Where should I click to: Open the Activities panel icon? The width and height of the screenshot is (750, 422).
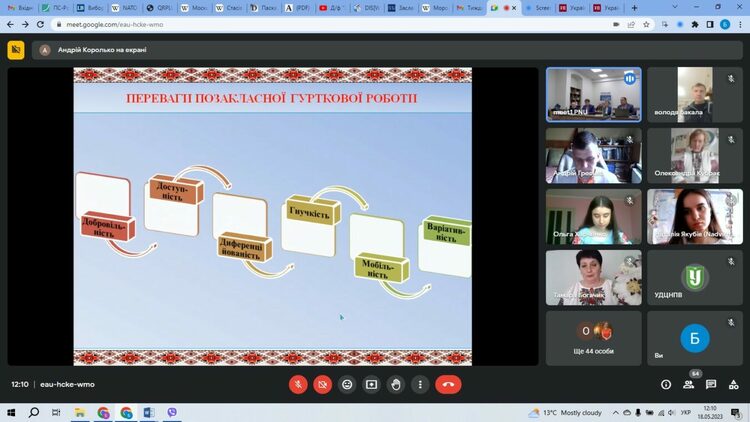pos(734,384)
